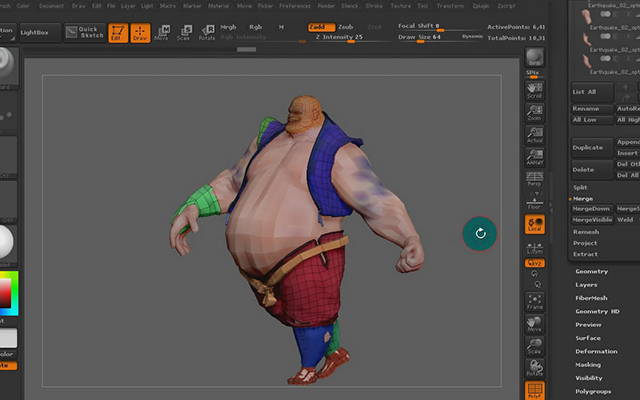The width and height of the screenshot is (640, 400).
Task: Open the Render menu
Action: 326,6
